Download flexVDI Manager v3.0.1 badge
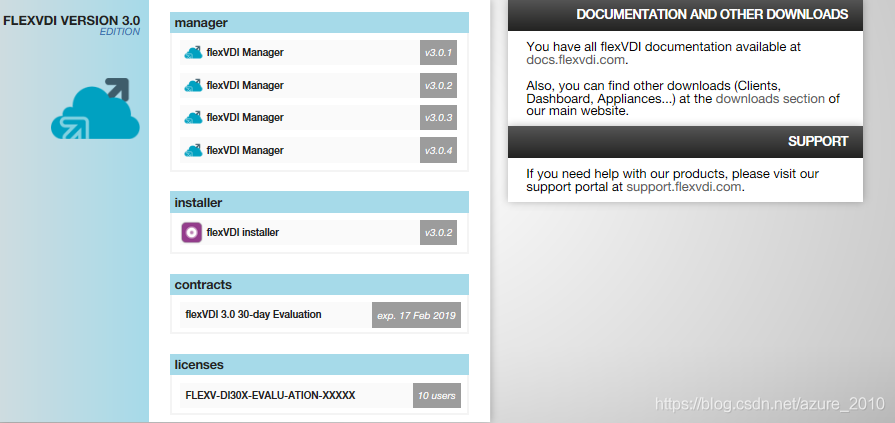This screenshot has height=423, width=895. click(x=438, y=53)
